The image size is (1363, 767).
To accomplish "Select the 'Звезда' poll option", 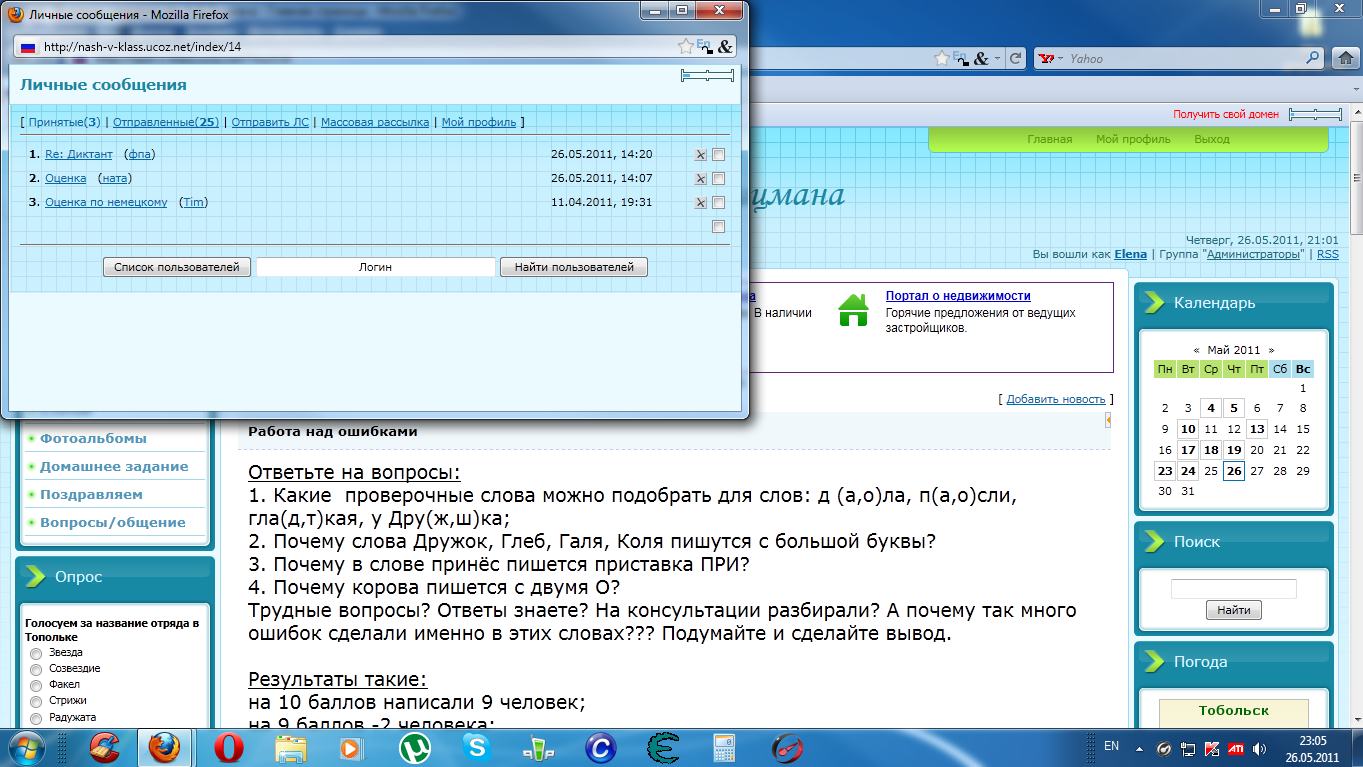I will 36,653.
